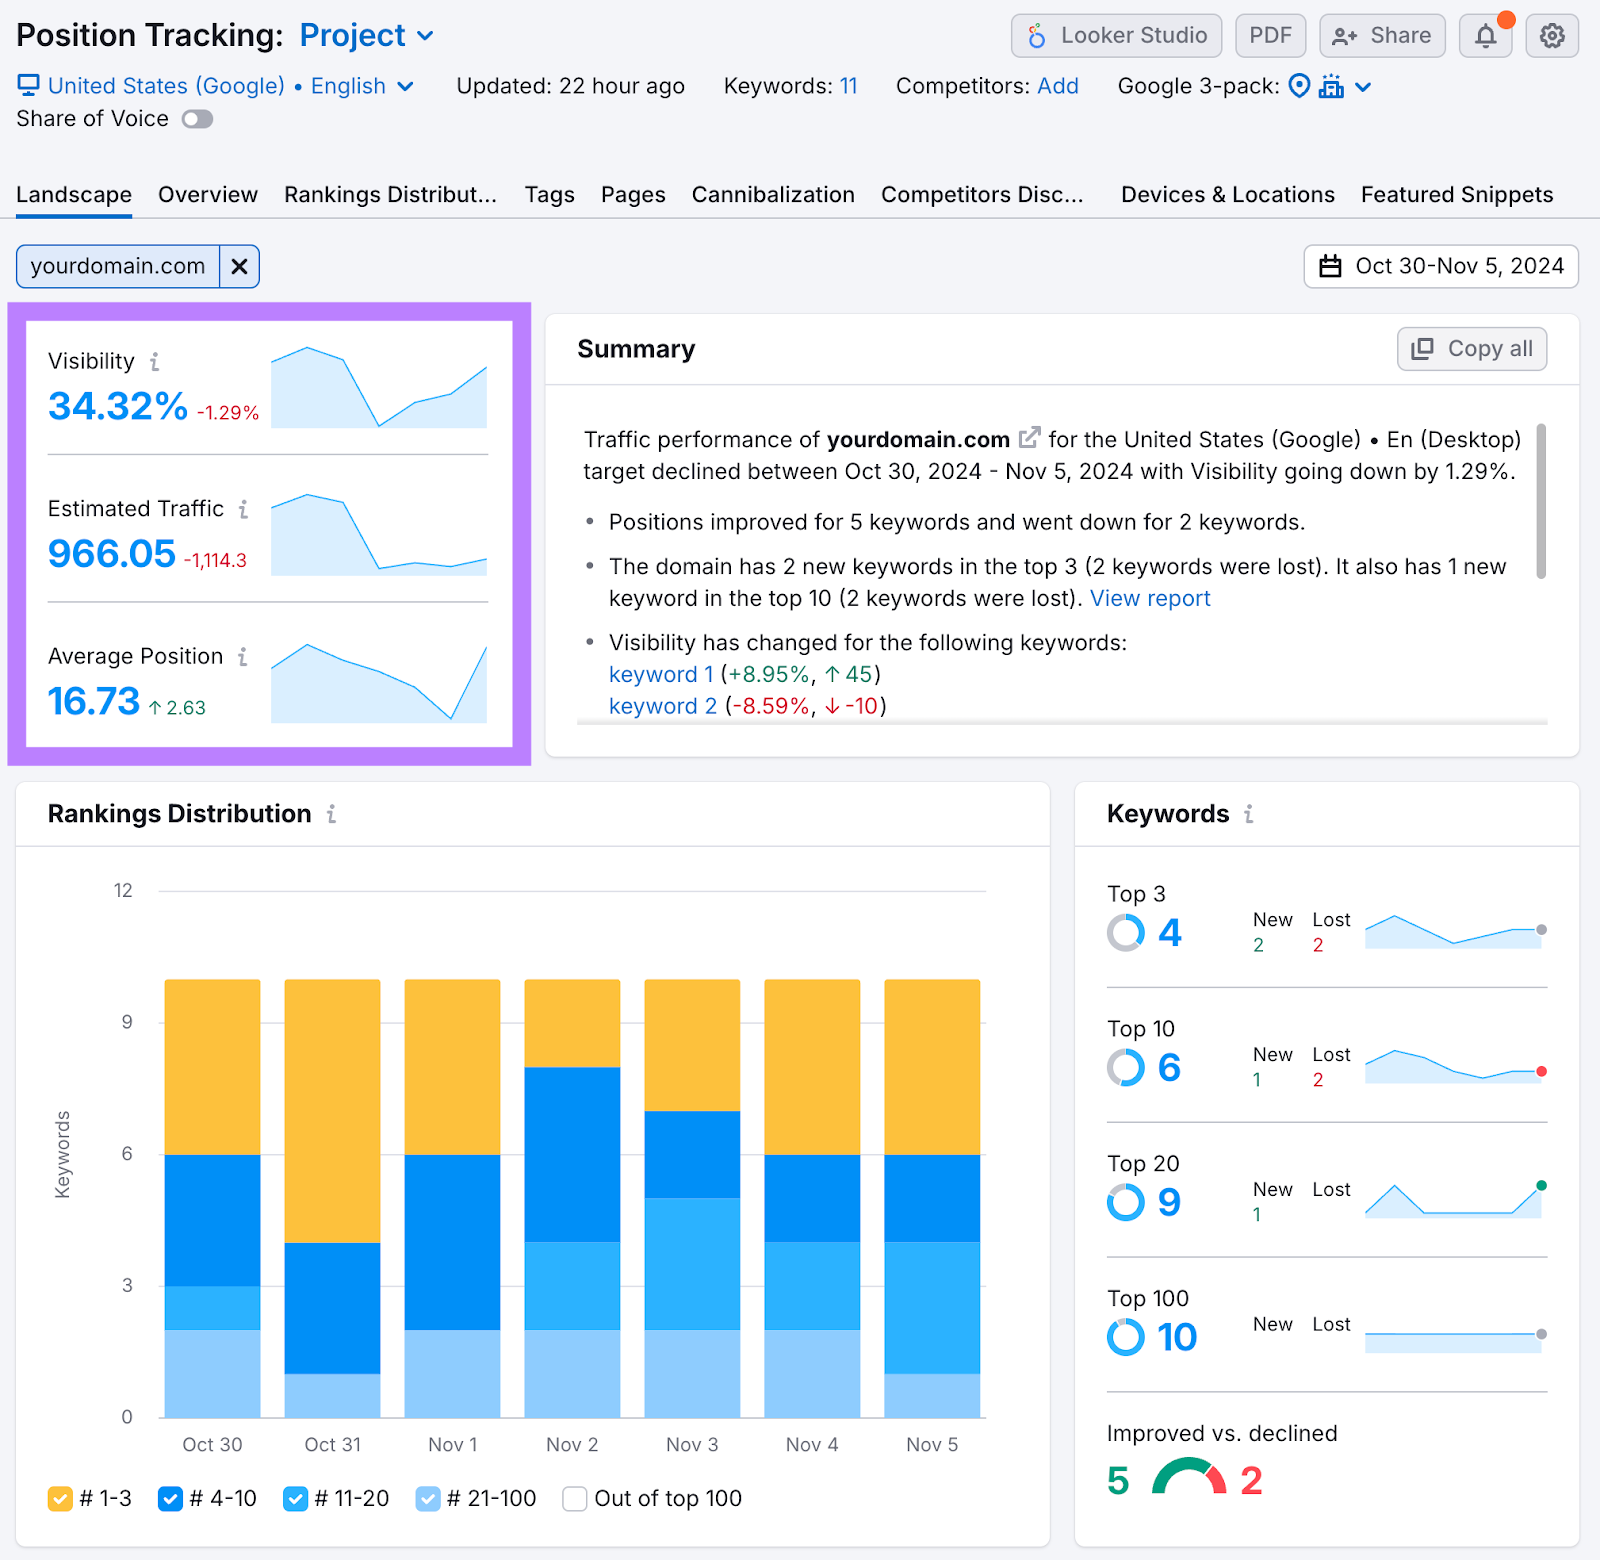1600x1560 pixels.
Task: Open the Devices & Locations tab
Action: pyautogui.click(x=1227, y=194)
